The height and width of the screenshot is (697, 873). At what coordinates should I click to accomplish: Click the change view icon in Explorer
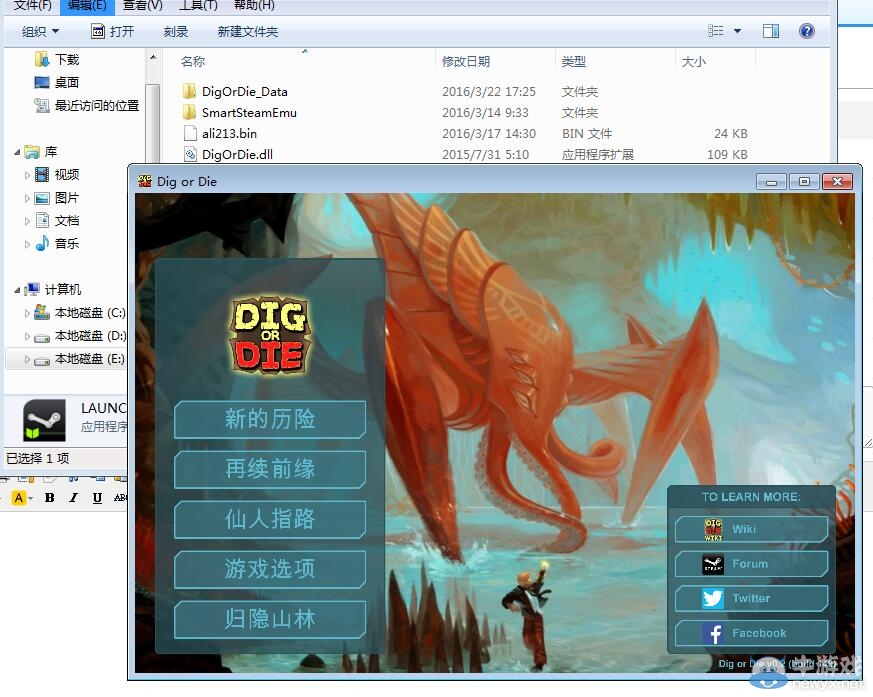tap(715, 31)
